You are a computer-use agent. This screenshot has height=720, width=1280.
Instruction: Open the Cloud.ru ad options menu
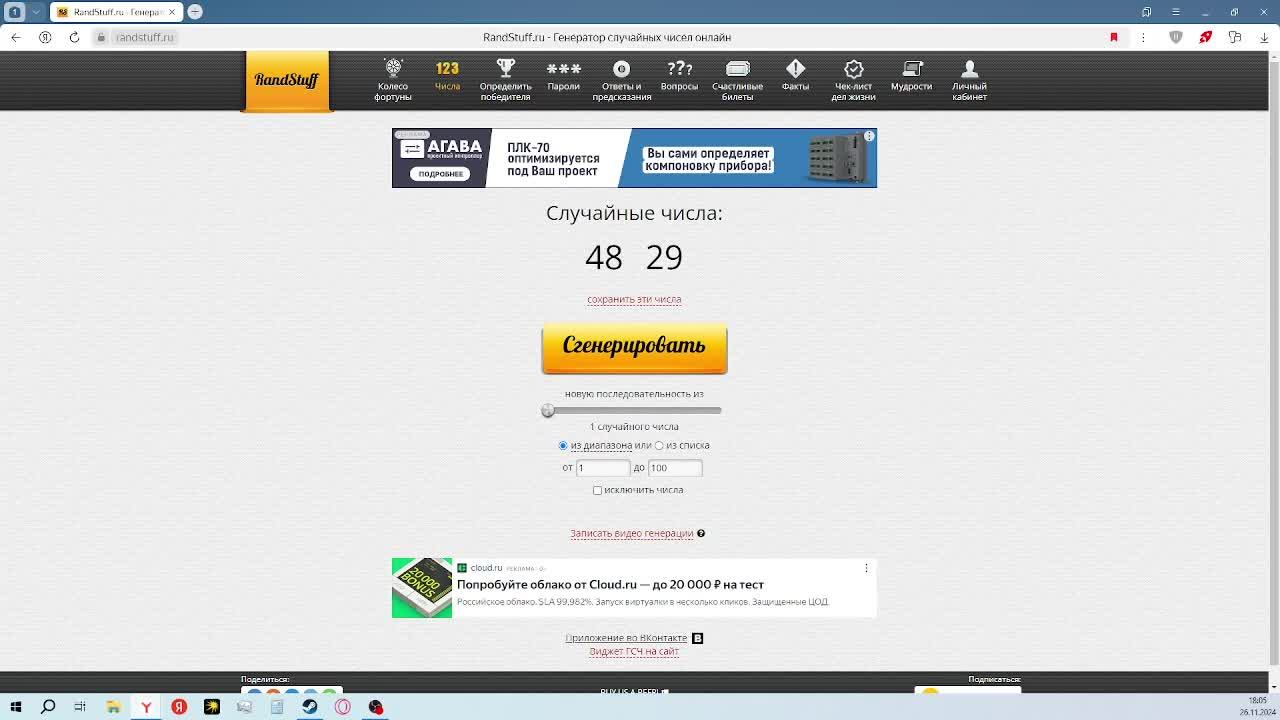click(866, 568)
